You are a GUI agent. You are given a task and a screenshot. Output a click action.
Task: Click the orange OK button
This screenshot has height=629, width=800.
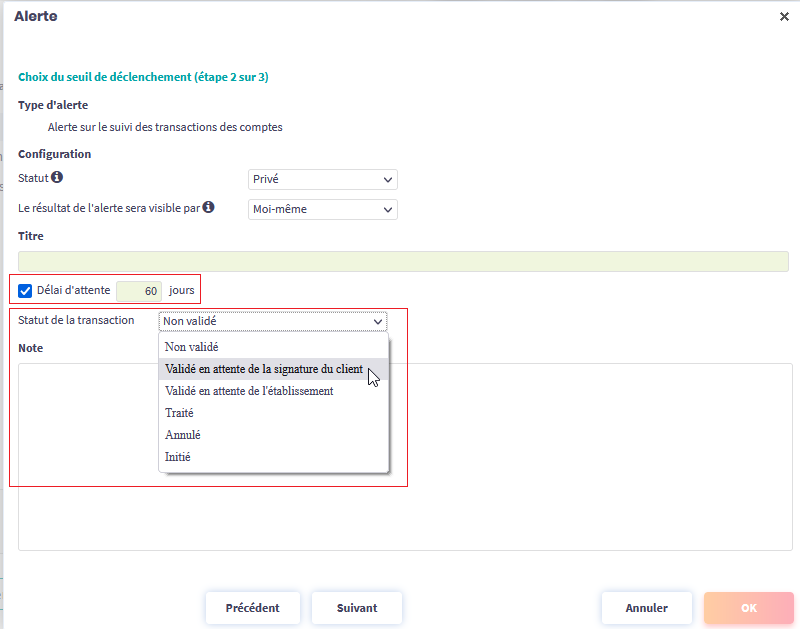tap(748, 608)
